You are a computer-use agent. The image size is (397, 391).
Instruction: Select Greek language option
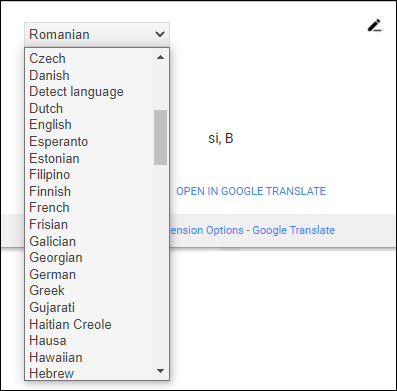[x=88, y=291]
